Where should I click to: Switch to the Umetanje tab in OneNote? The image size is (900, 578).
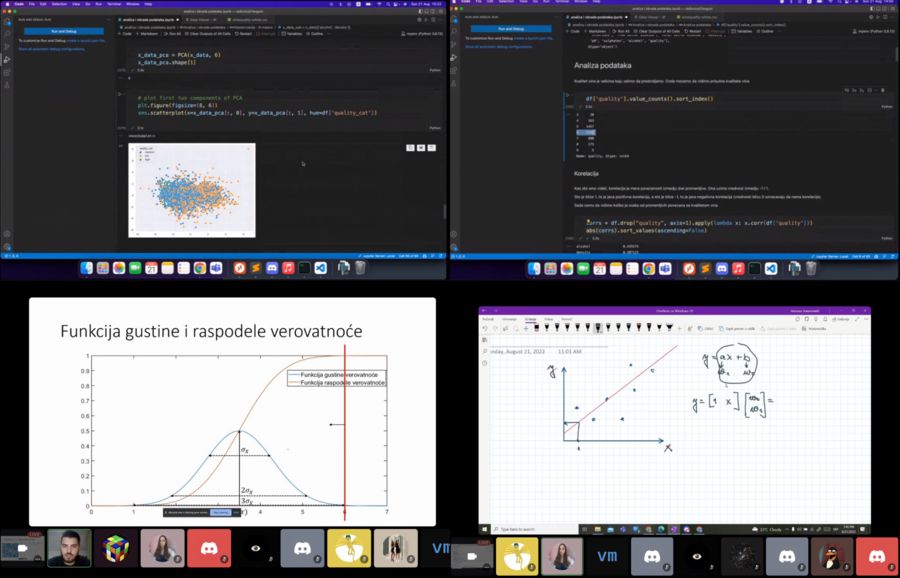509,318
